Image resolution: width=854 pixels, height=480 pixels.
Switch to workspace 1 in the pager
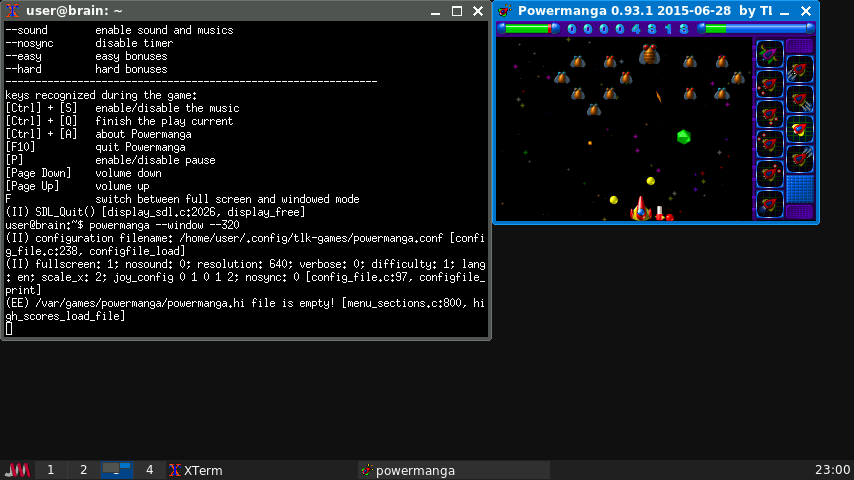tap(51, 470)
